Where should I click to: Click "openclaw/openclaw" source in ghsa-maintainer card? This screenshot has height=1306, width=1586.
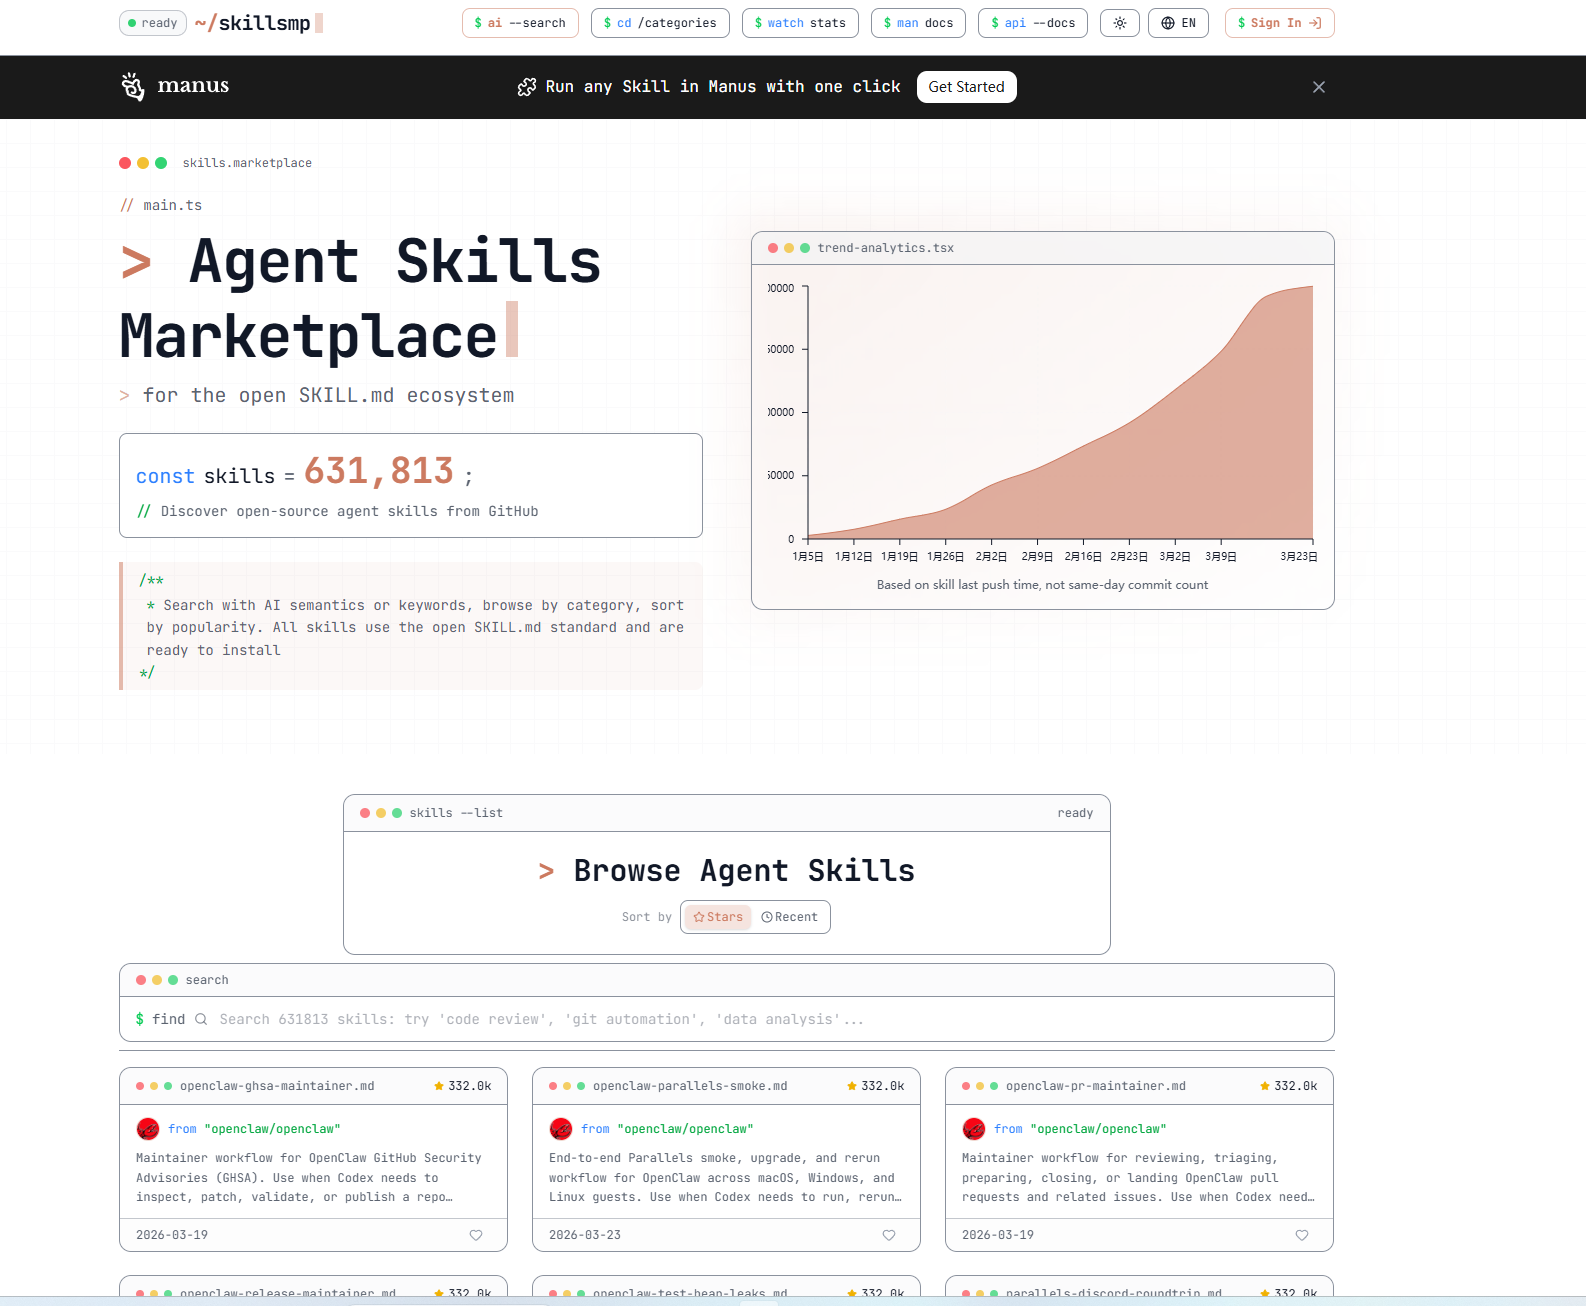click(x=272, y=1129)
